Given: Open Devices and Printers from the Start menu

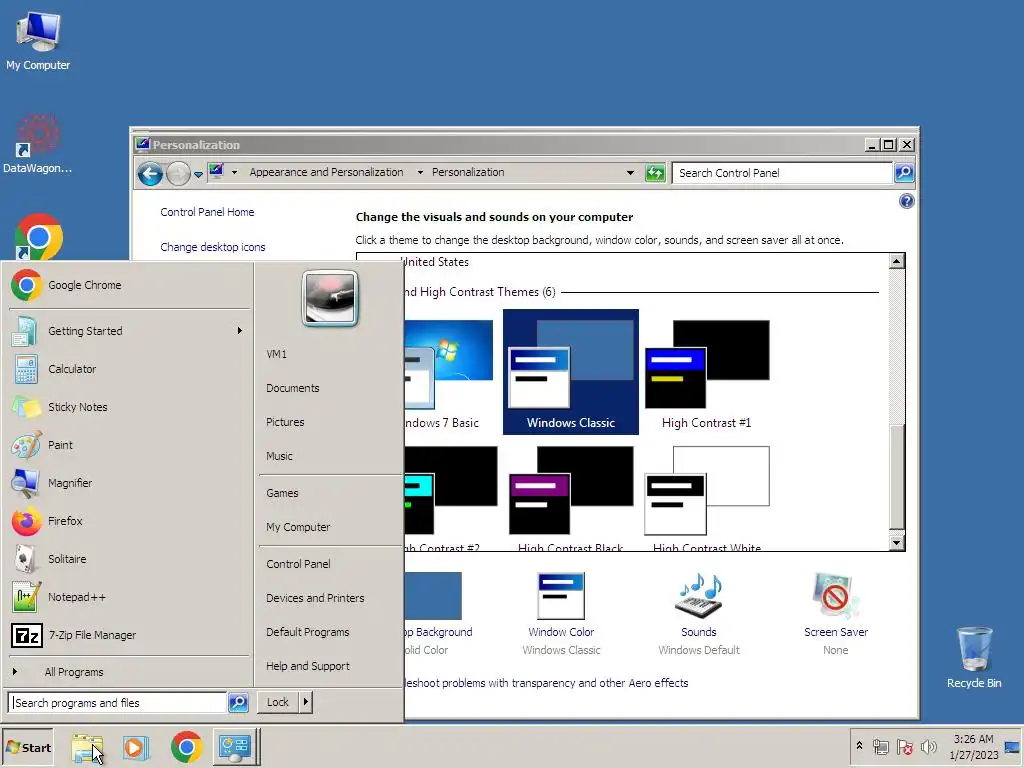Looking at the screenshot, I should point(315,598).
